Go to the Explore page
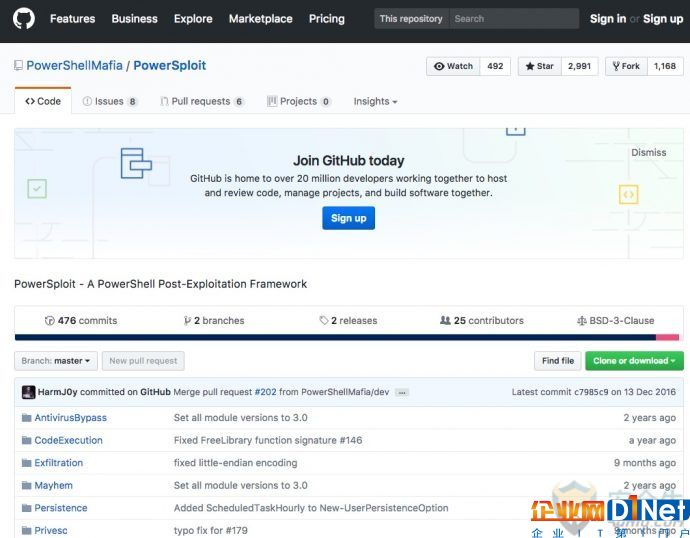 [193, 19]
